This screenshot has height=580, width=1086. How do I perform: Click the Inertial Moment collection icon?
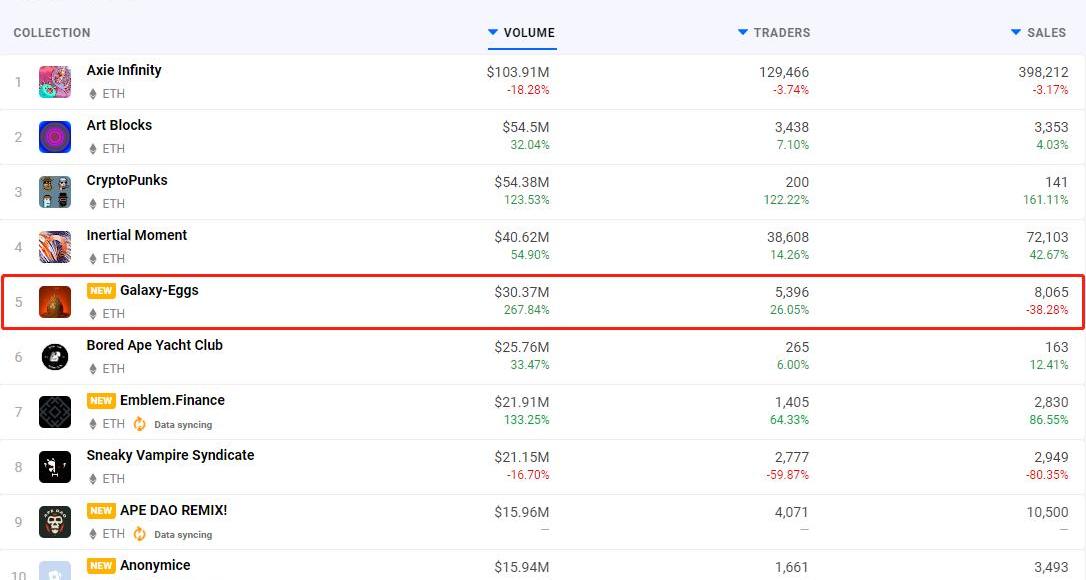click(x=55, y=247)
